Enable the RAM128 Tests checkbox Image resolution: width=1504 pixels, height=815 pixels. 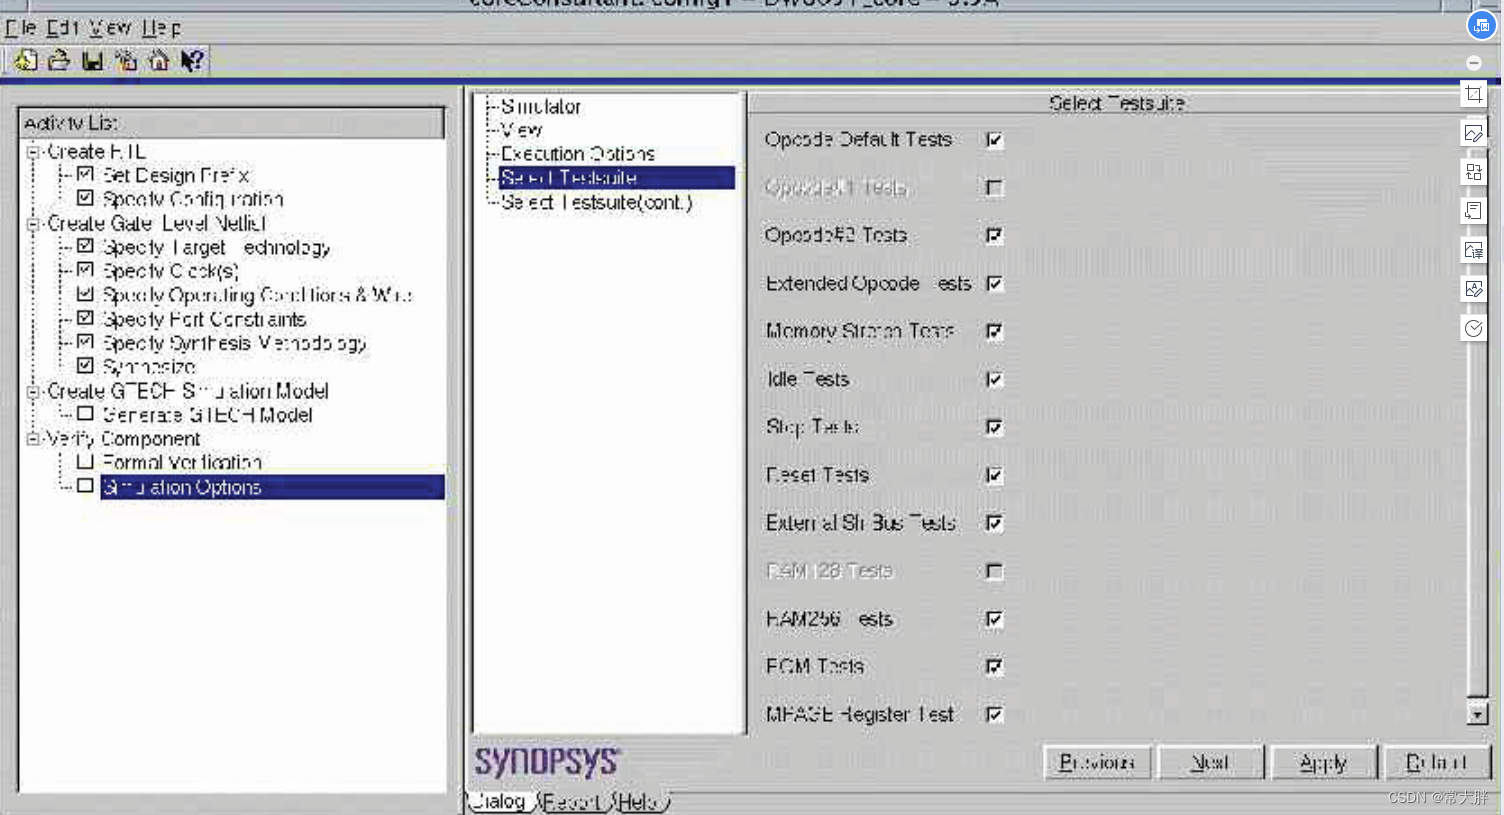click(993, 571)
